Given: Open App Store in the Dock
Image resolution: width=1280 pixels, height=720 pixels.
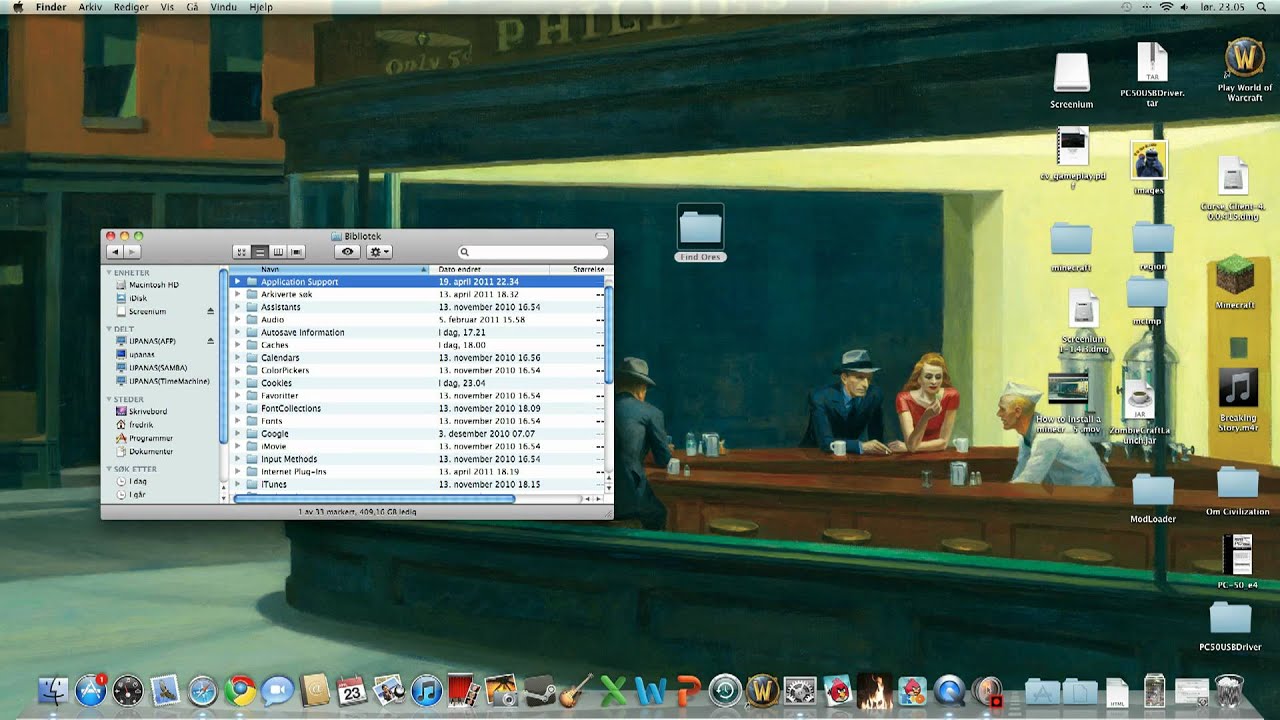Looking at the screenshot, I should tap(91, 690).
